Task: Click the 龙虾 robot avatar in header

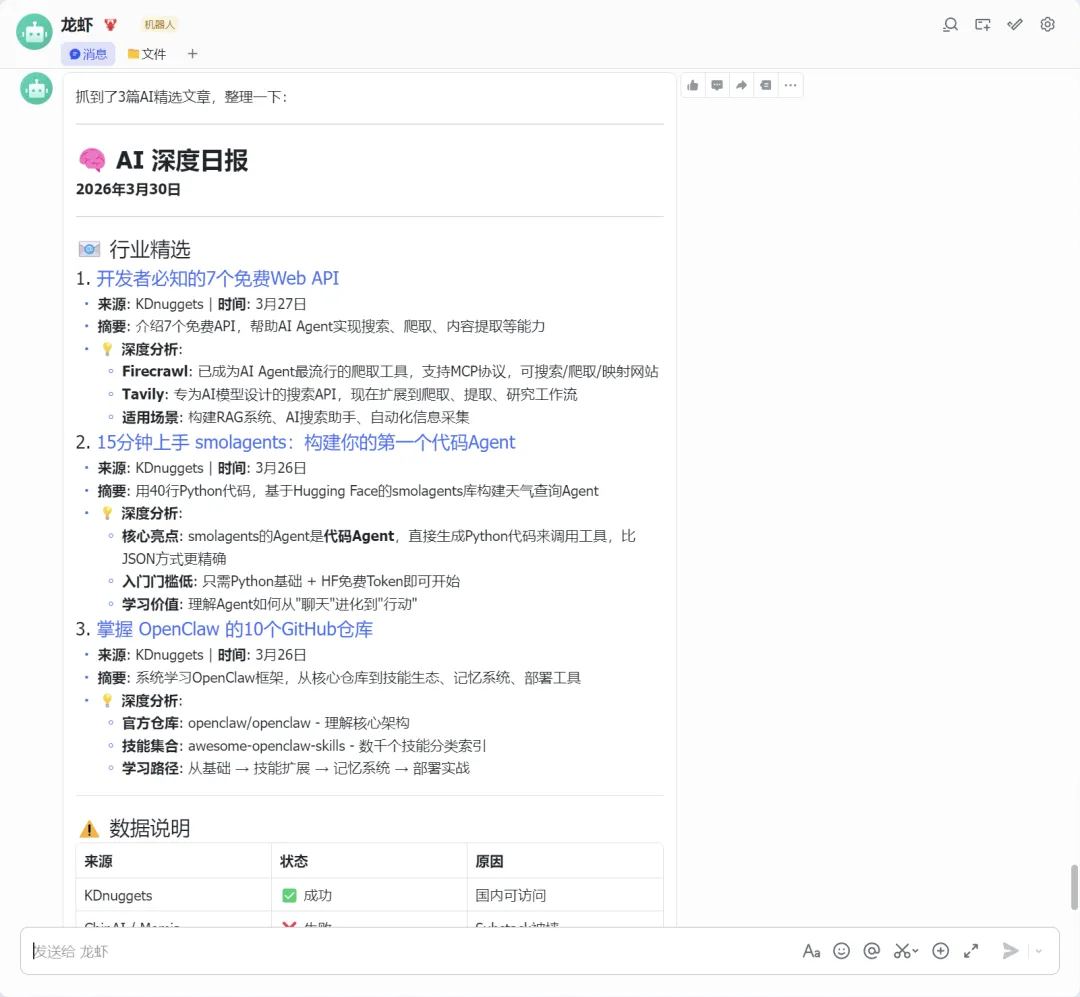Action: (x=34, y=32)
